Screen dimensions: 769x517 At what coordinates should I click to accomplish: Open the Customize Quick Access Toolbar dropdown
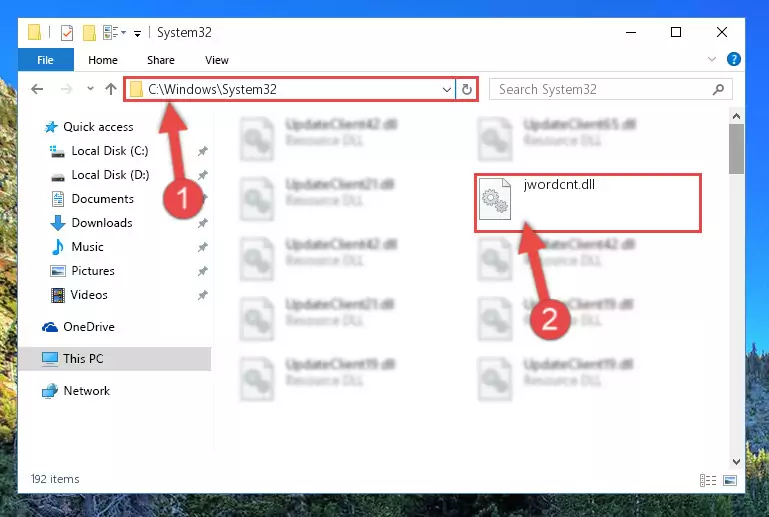tap(137, 33)
